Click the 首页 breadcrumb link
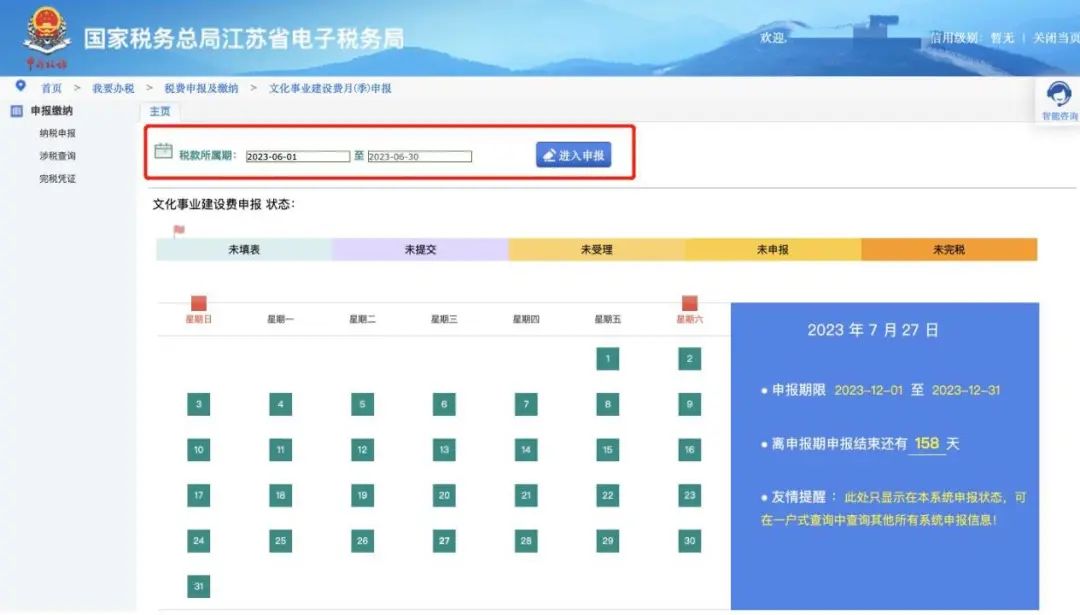The height and width of the screenshot is (615, 1080). 51,88
